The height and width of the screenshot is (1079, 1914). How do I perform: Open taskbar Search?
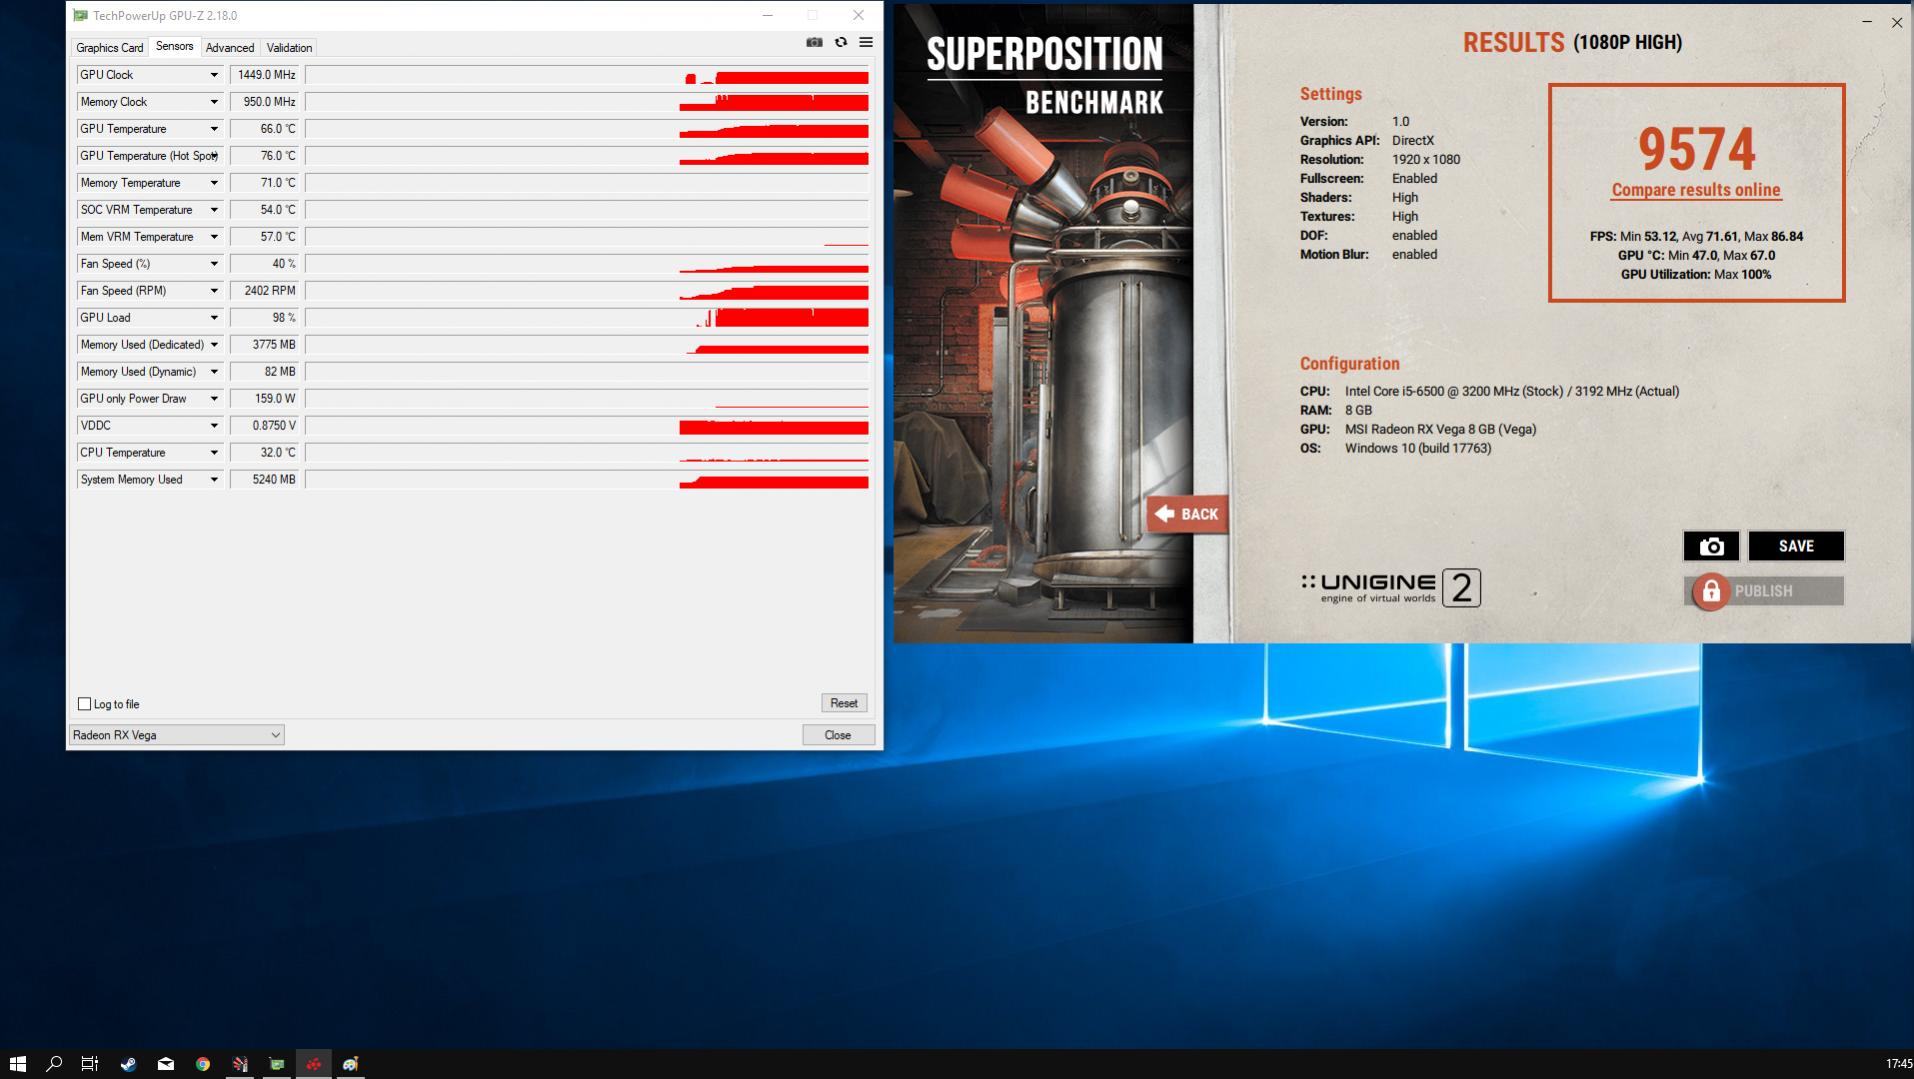coord(54,1063)
